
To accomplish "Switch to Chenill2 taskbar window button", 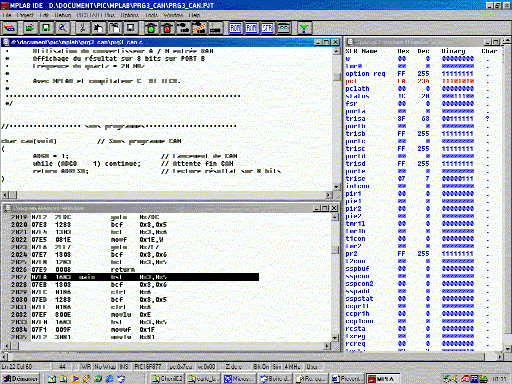I will point(167,379).
